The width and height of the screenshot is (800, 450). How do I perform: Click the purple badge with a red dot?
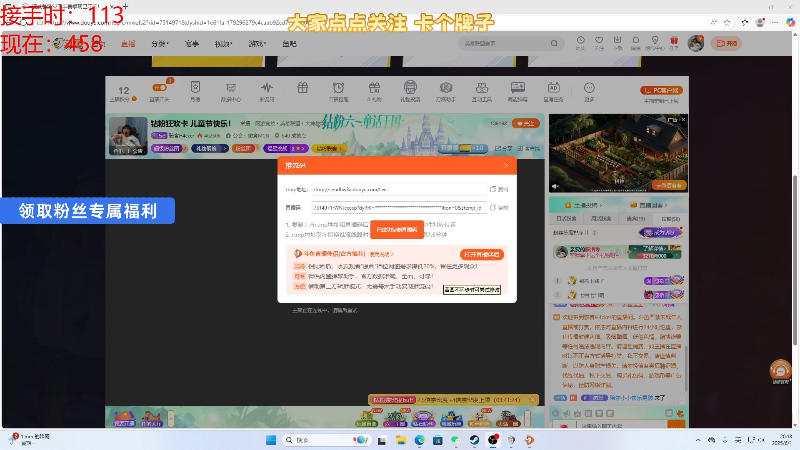(661, 233)
